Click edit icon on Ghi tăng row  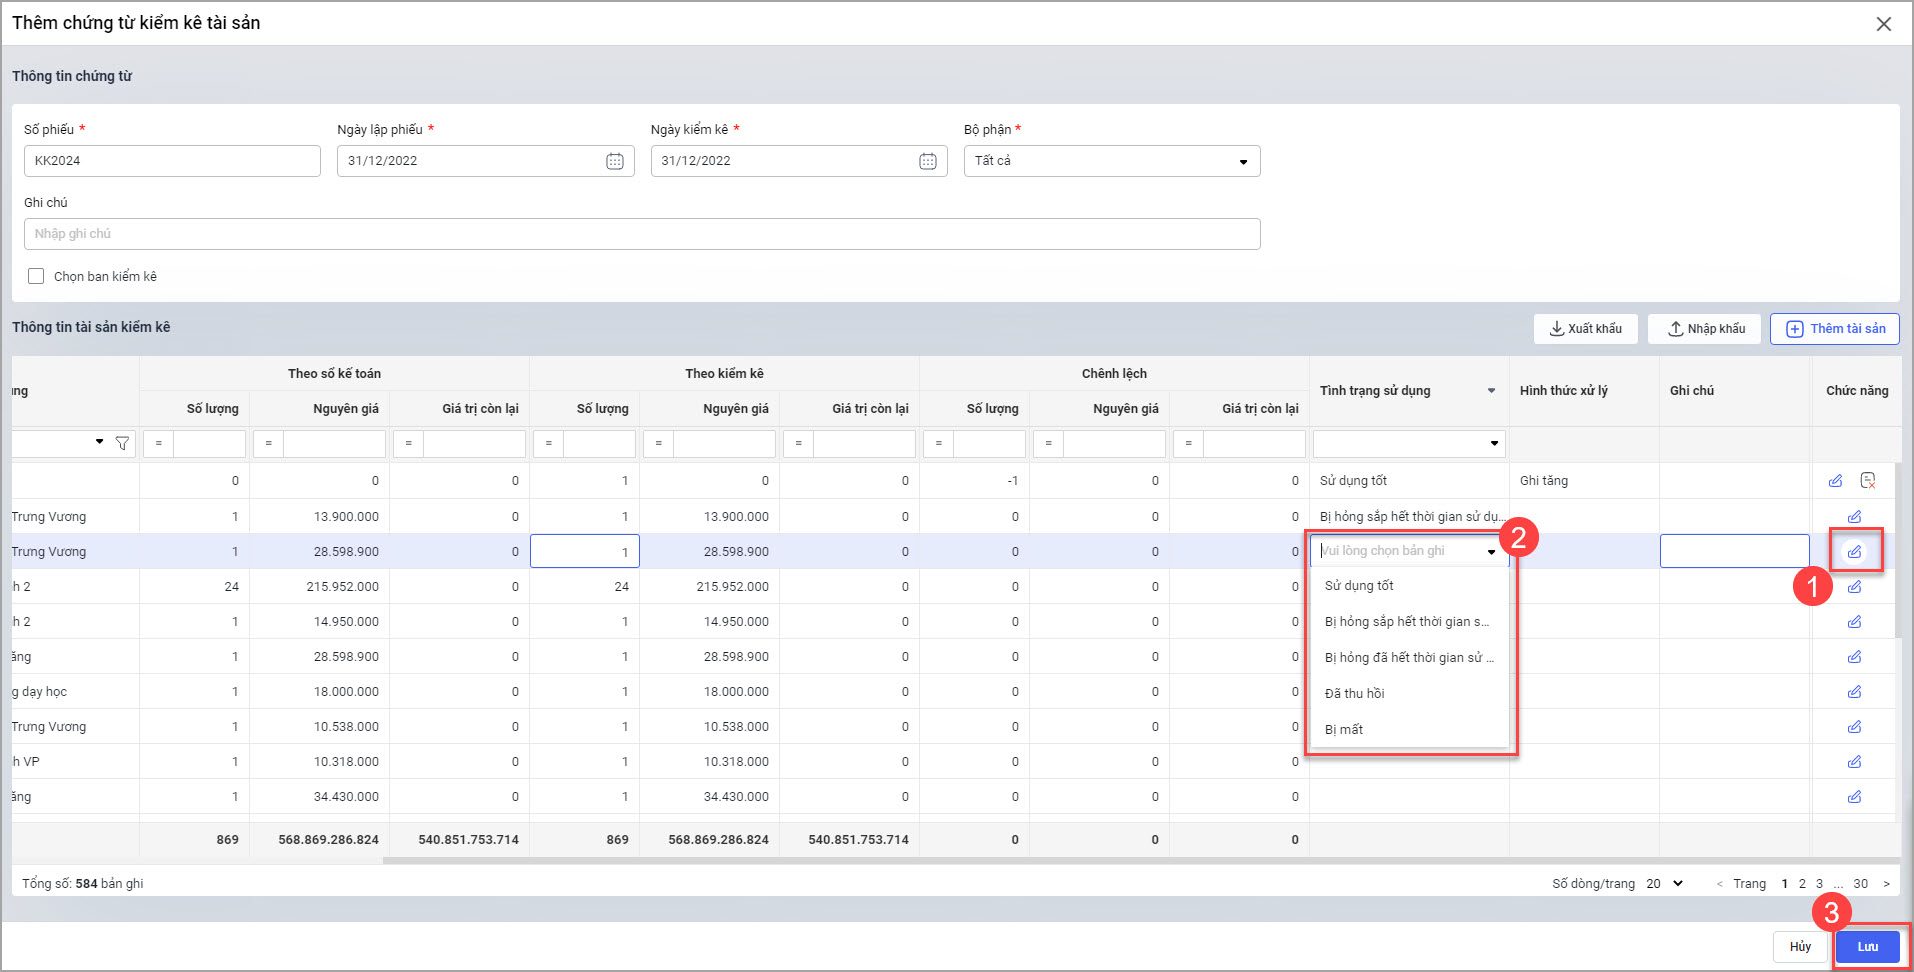[1835, 481]
